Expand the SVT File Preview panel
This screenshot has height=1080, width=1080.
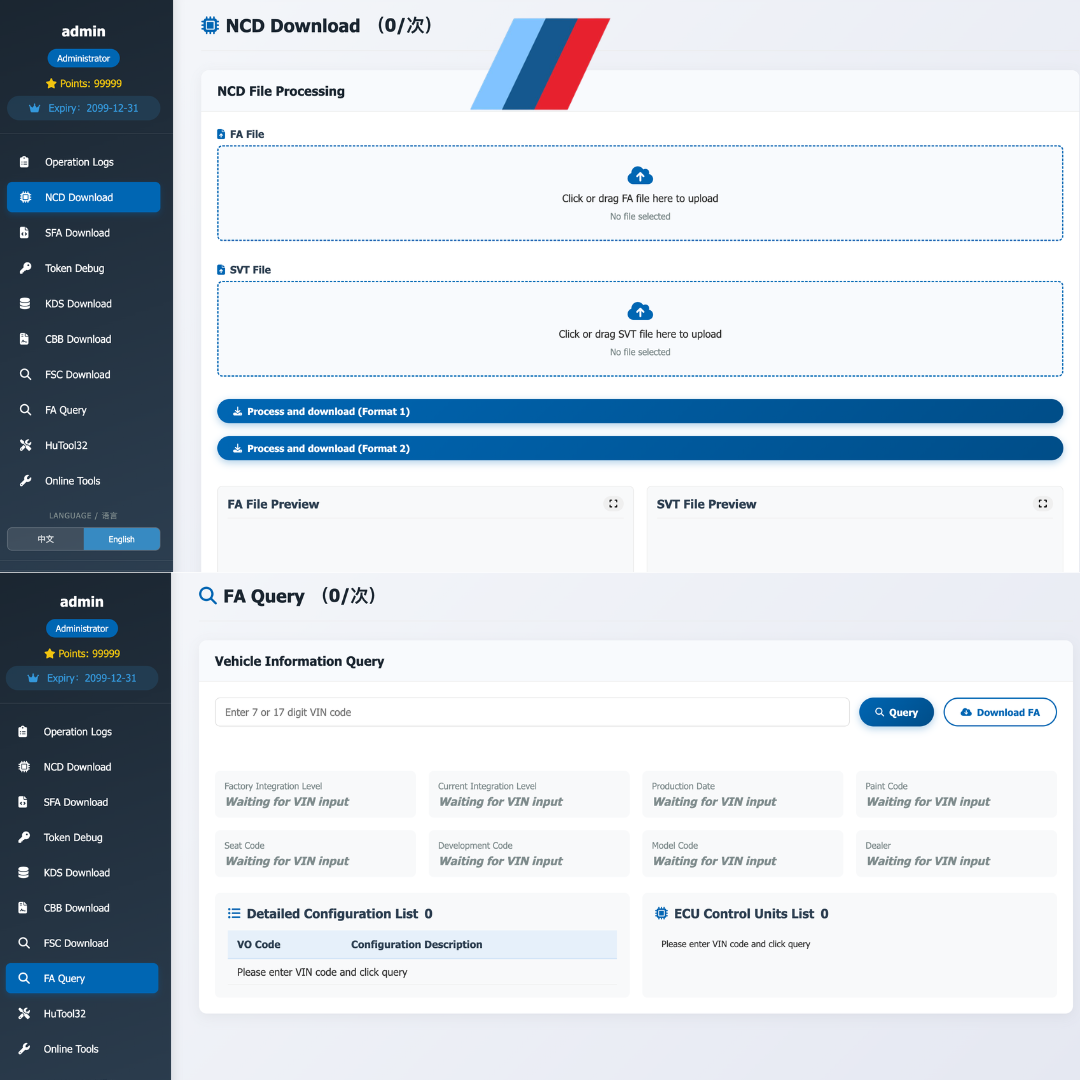(1042, 503)
